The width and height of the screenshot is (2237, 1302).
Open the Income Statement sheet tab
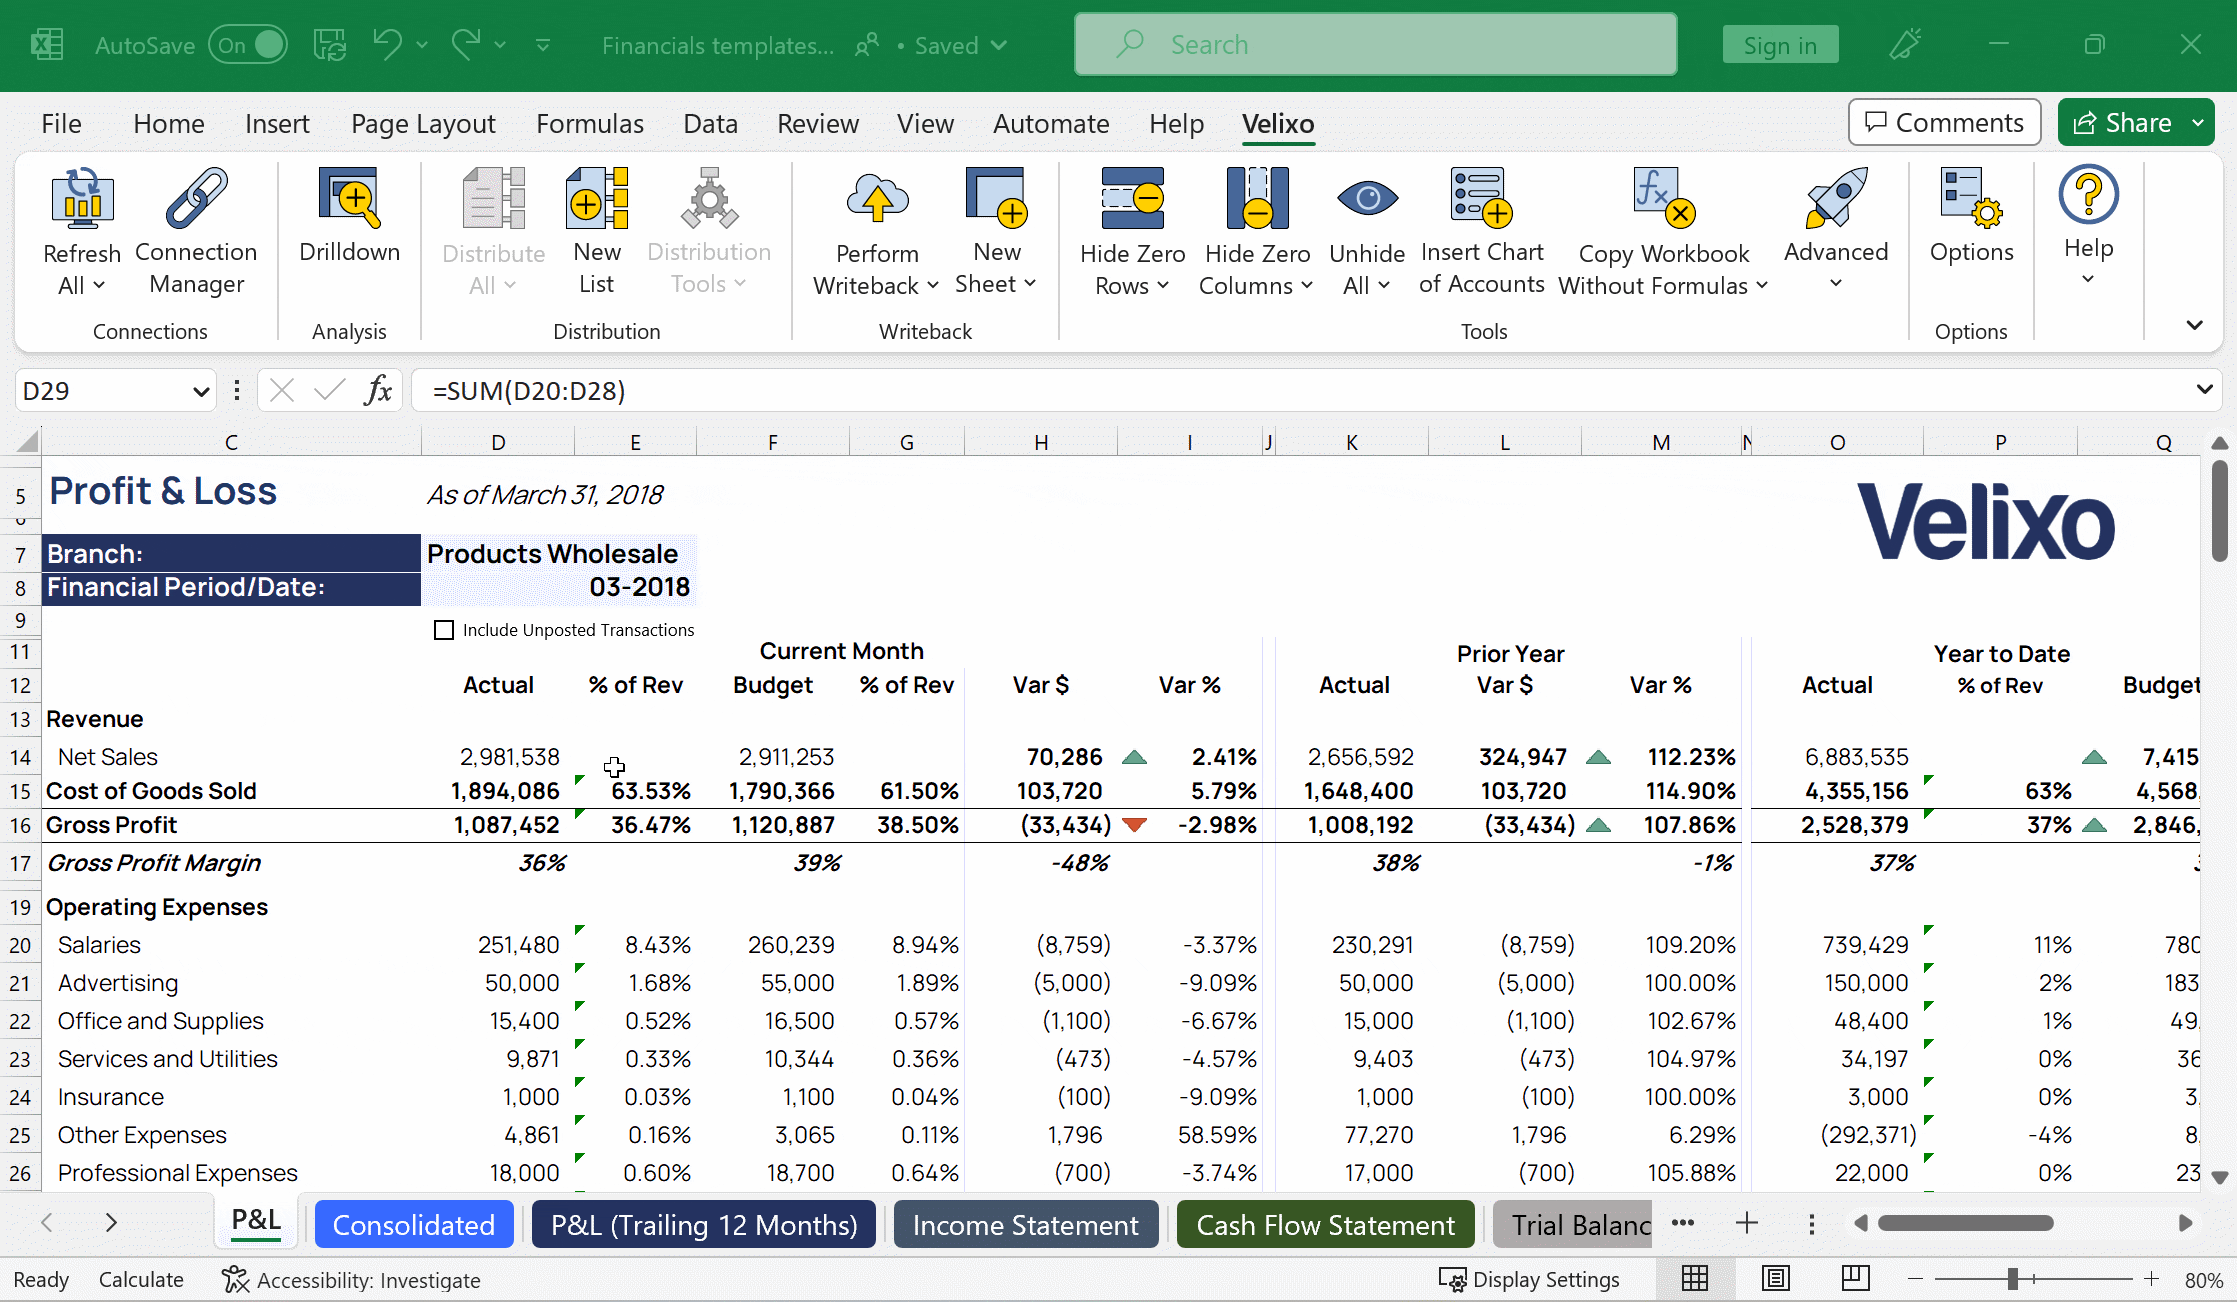[1026, 1225]
